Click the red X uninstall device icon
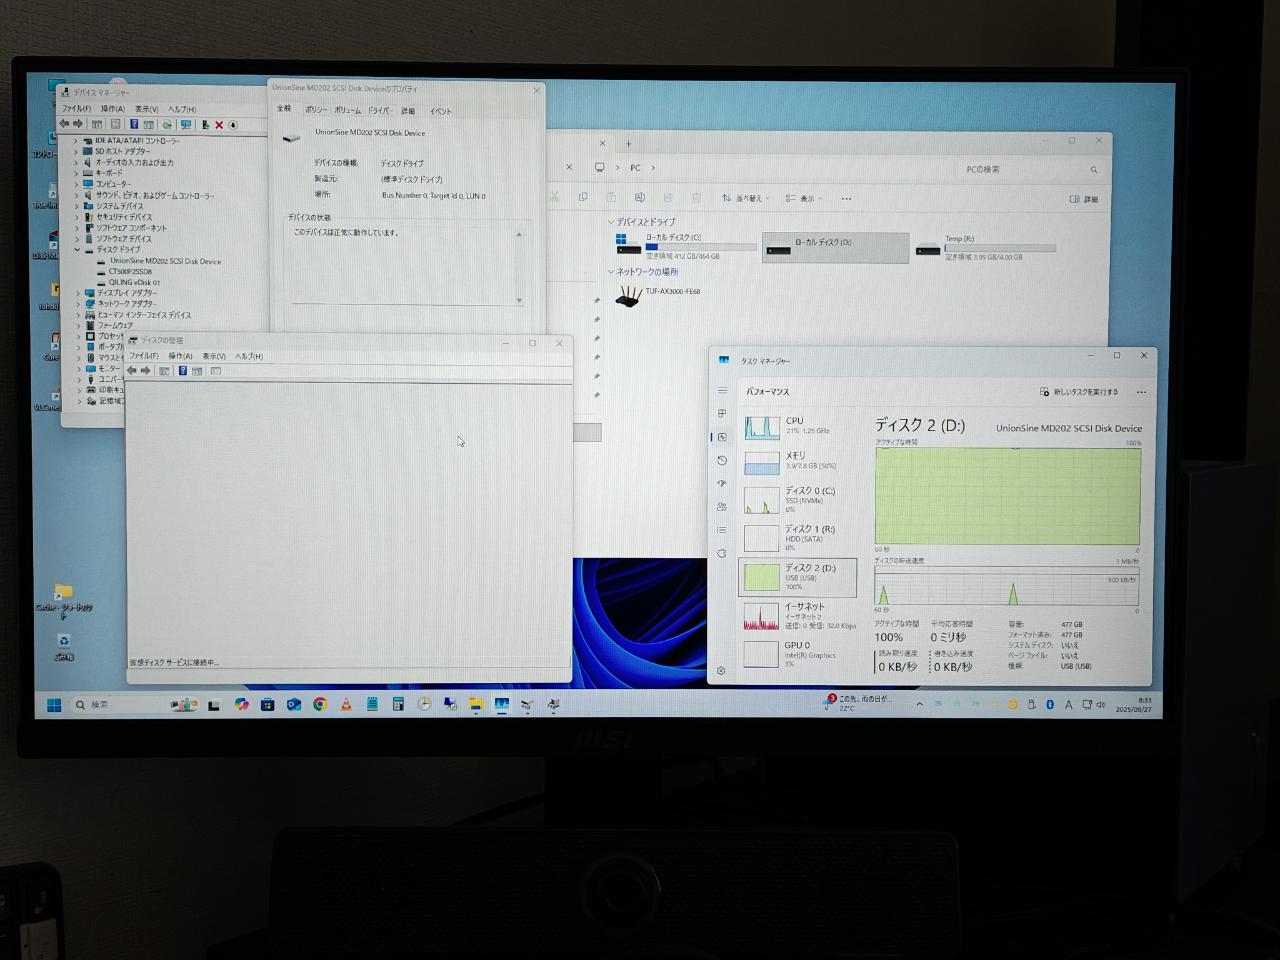The height and width of the screenshot is (960, 1280). [x=219, y=125]
